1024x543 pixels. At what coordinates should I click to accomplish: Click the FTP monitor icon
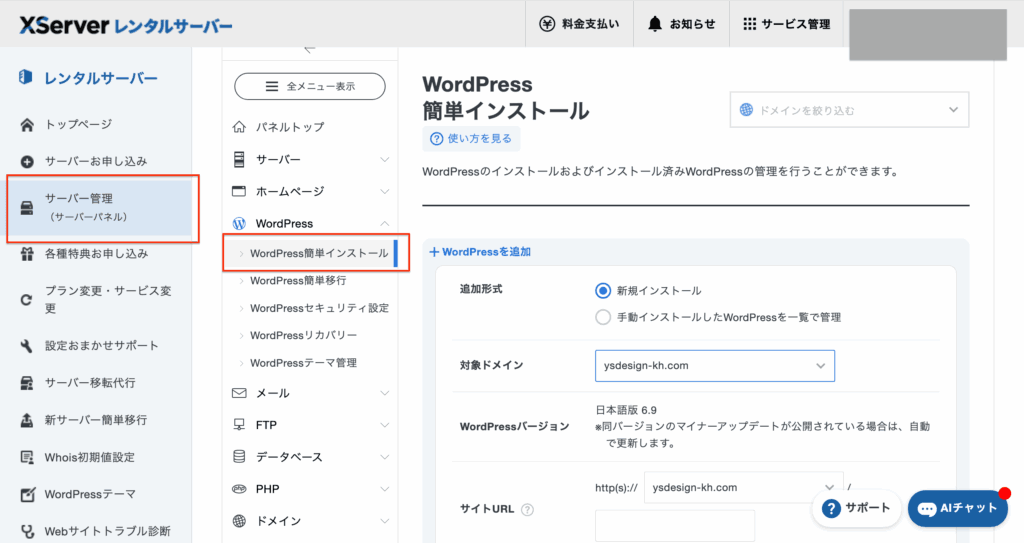(x=239, y=425)
